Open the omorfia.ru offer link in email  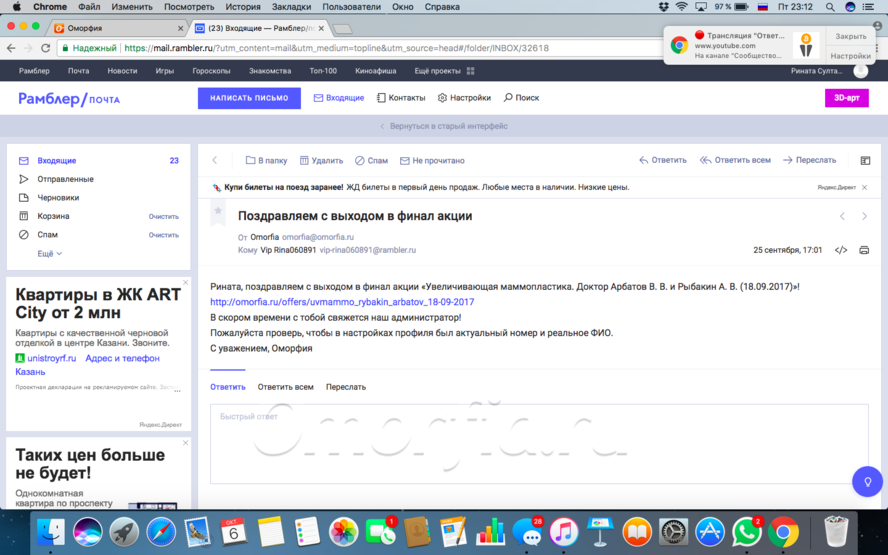(342, 302)
